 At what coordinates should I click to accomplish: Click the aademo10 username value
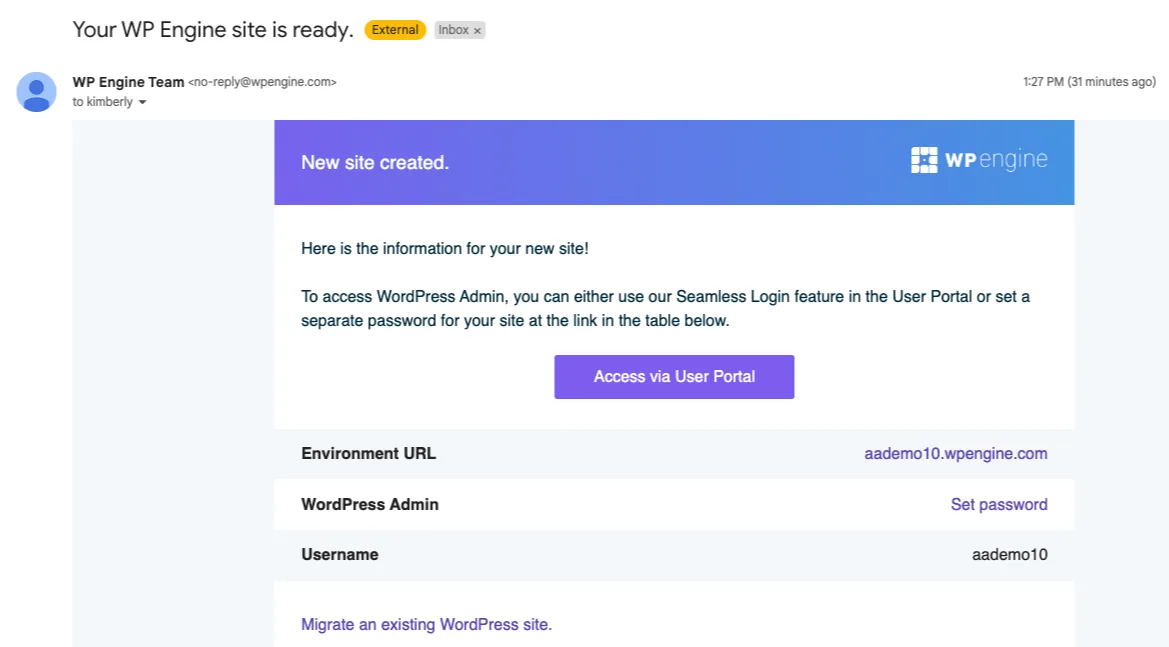click(1009, 554)
